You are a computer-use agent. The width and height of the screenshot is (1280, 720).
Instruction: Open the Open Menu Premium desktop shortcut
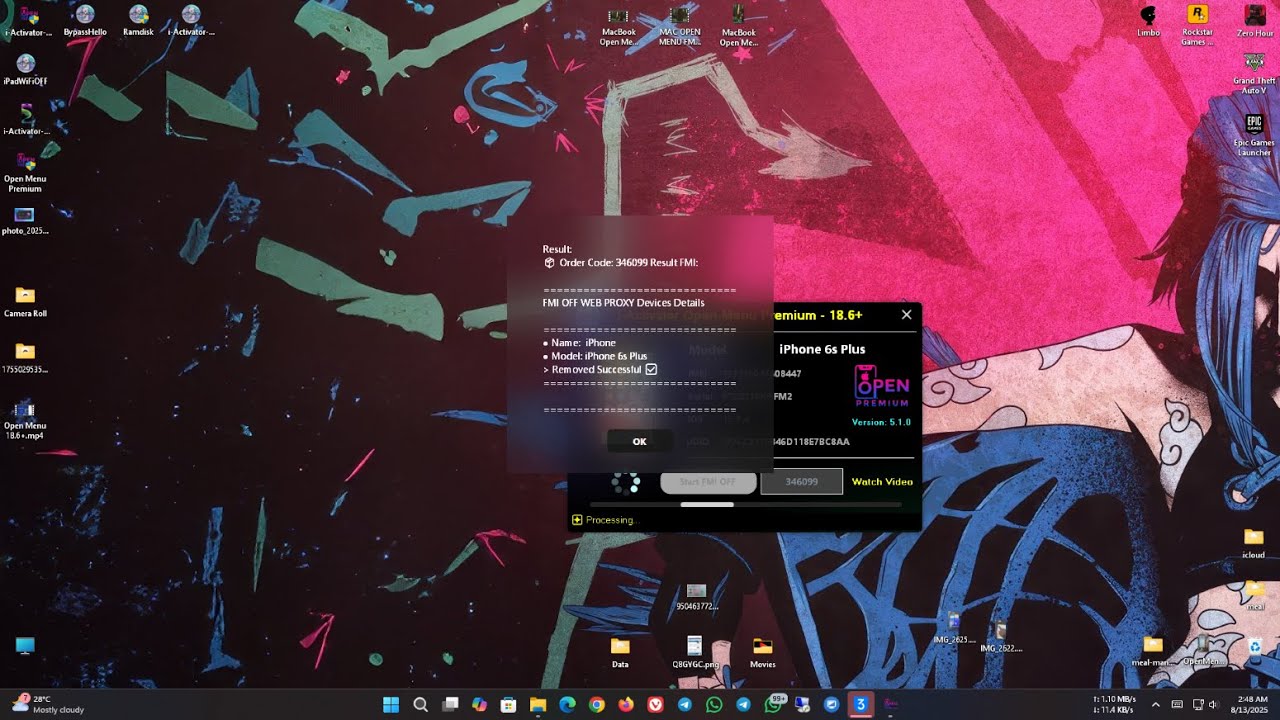point(26,172)
